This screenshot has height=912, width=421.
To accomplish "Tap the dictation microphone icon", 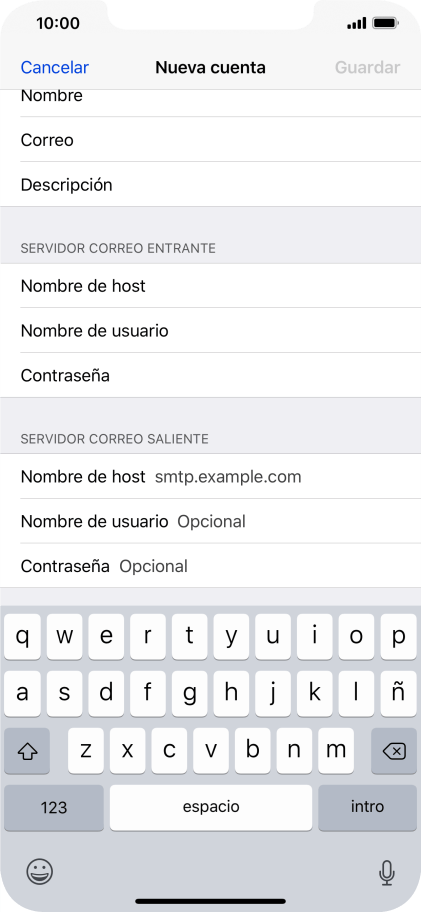I will [386, 872].
